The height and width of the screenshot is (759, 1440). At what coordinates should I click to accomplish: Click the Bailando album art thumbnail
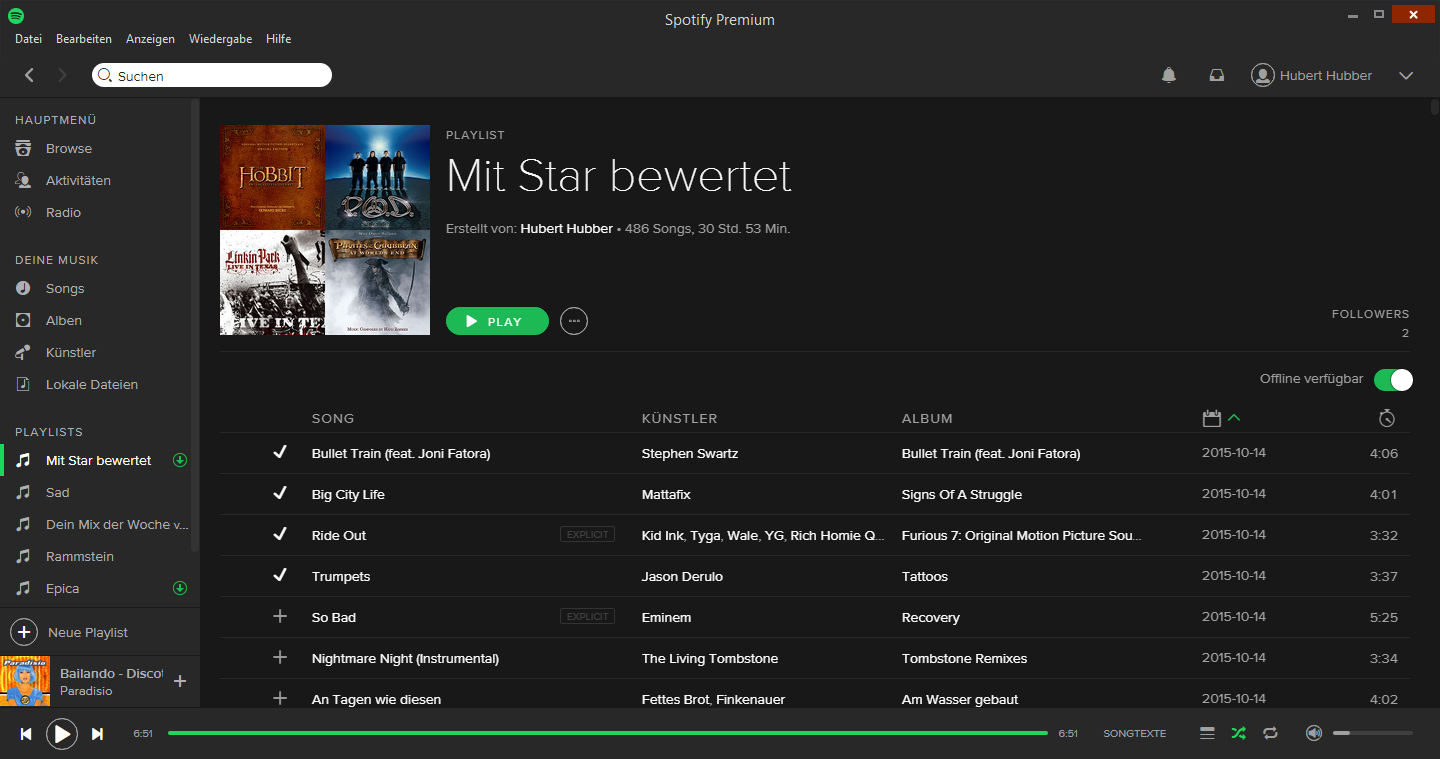point(25,681)
